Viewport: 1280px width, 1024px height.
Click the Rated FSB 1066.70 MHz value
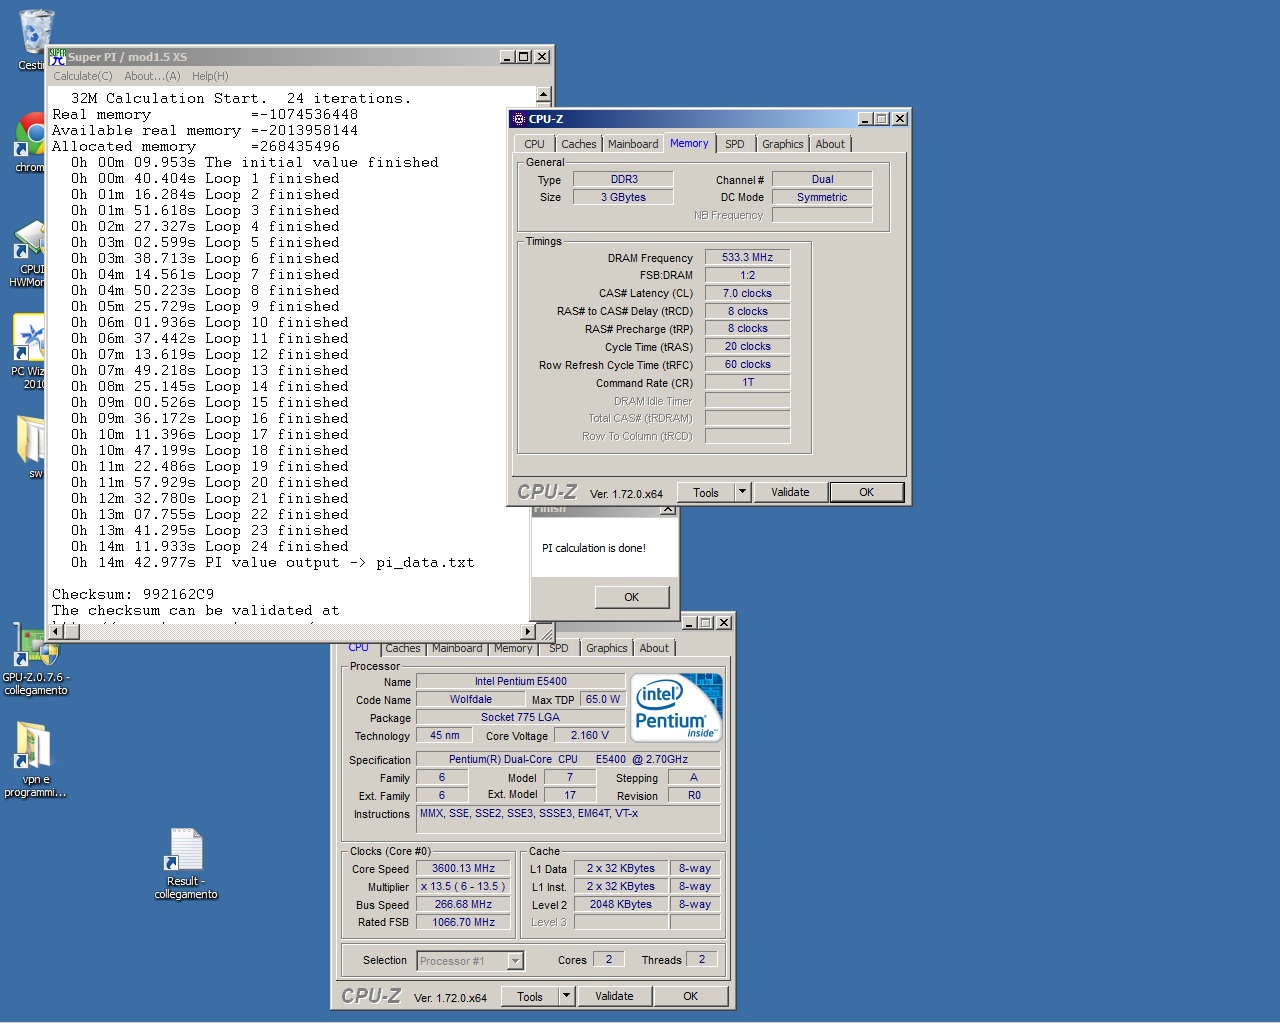click(463, 922)
